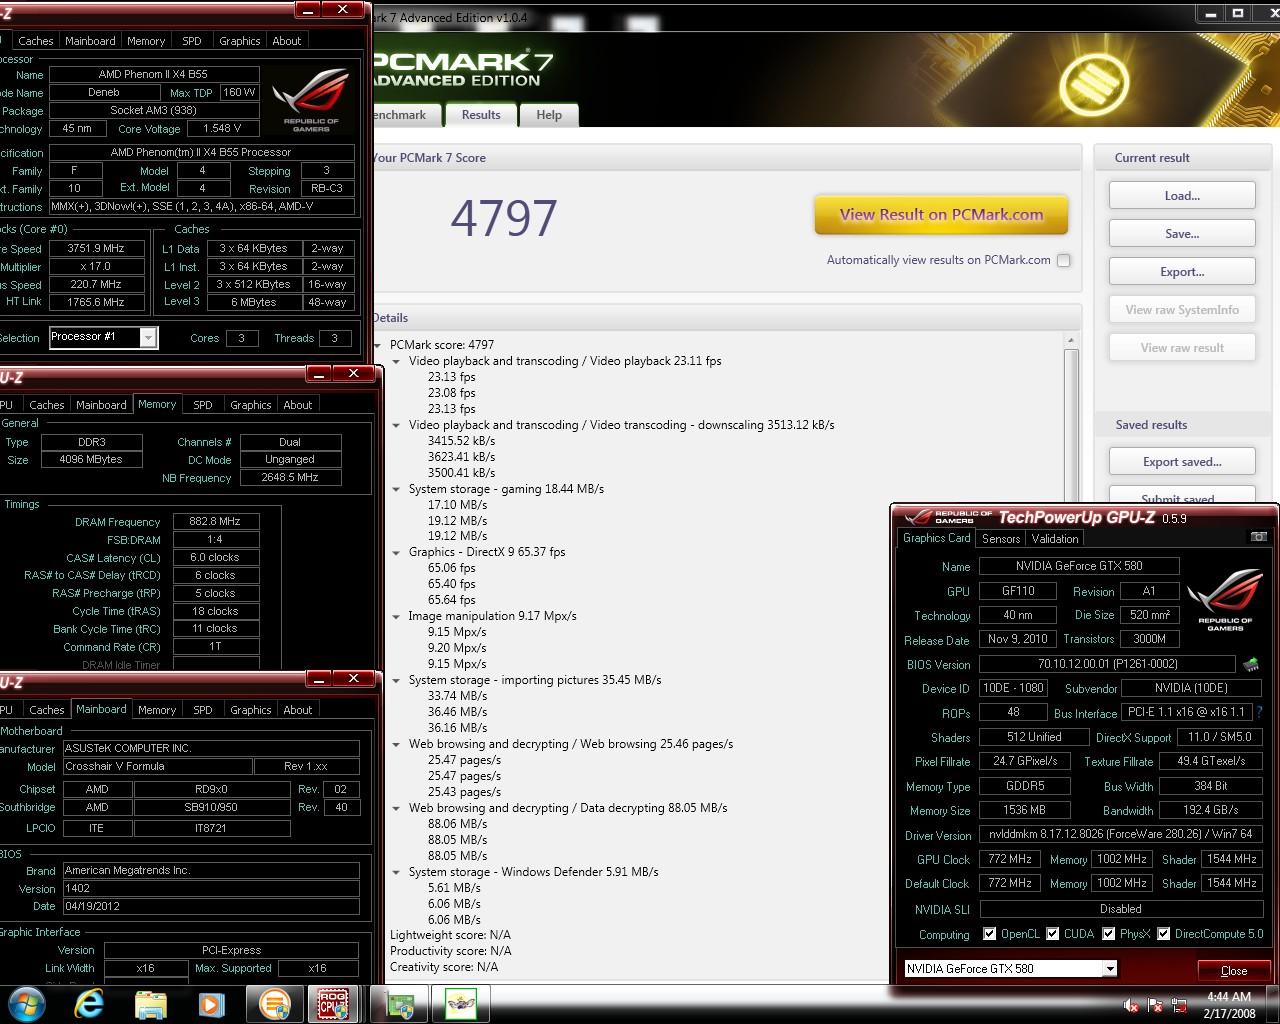Click the View raw result button
1280x1024 pixels.
coord(1182,348)
